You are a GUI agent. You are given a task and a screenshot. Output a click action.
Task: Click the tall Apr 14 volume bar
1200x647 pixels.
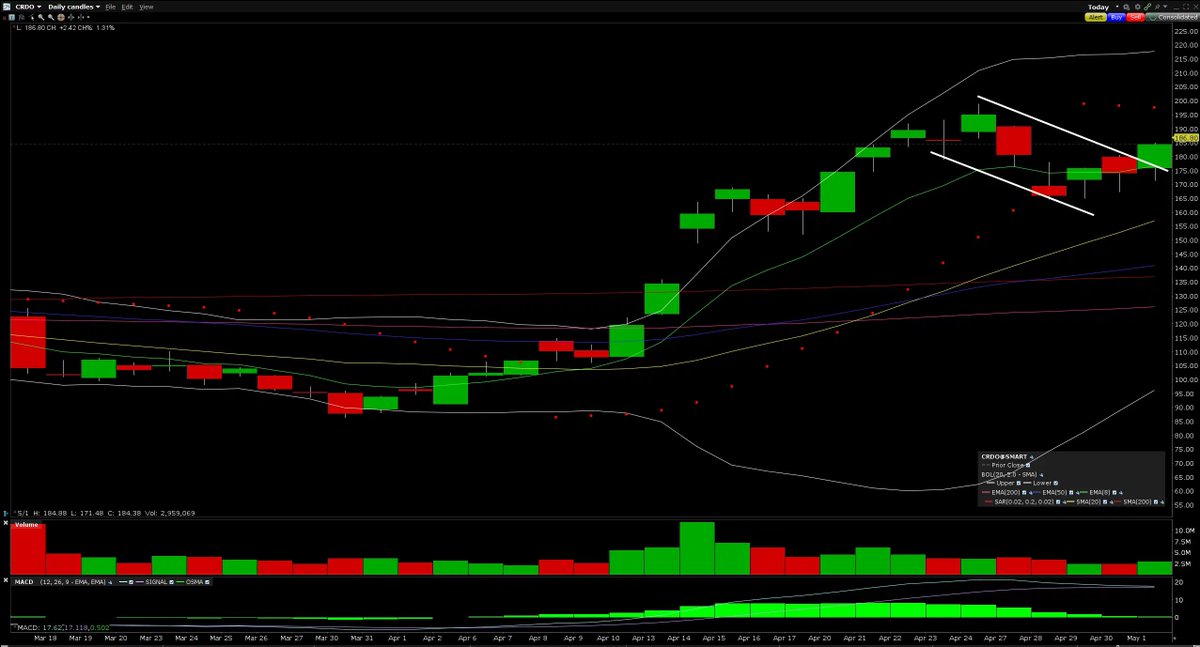coord(696,548)
